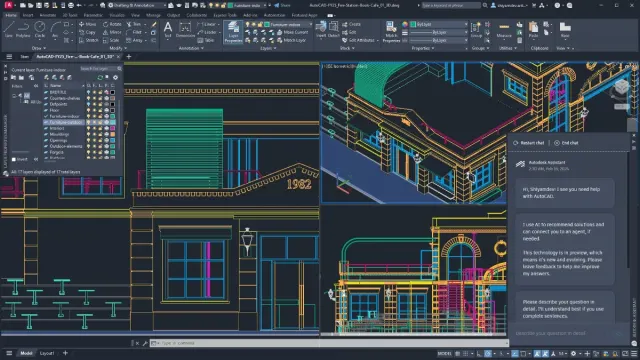Viewport: 640px width, 360px height.
Task: Toggle freeze for Defpoints layer
Action: click(x=94, y=104)
